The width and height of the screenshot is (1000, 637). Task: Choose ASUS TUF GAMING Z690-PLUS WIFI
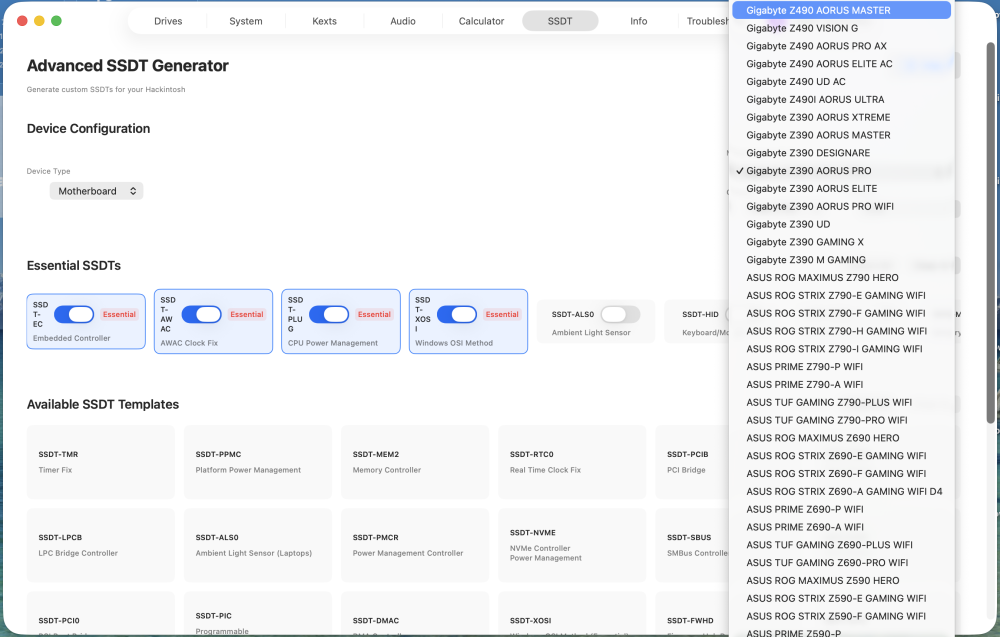click(x=841, y=545)
